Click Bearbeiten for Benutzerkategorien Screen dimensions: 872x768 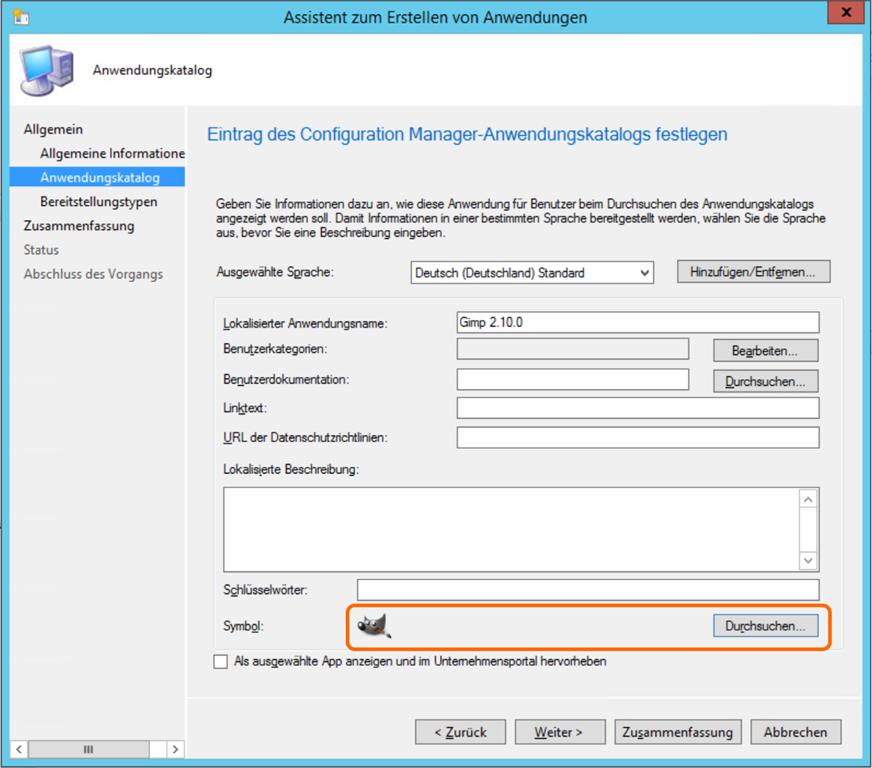(x=765, y=350)
